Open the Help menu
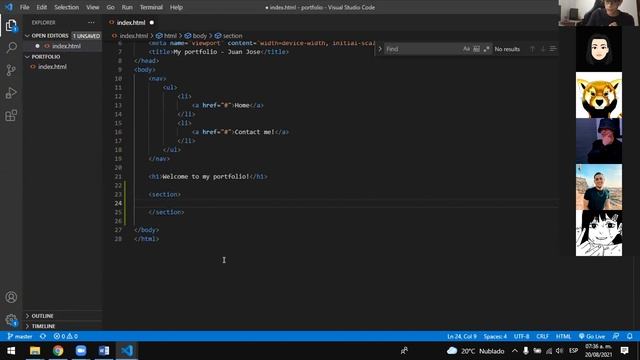The image size is (640, 360). tap(176, 7)
